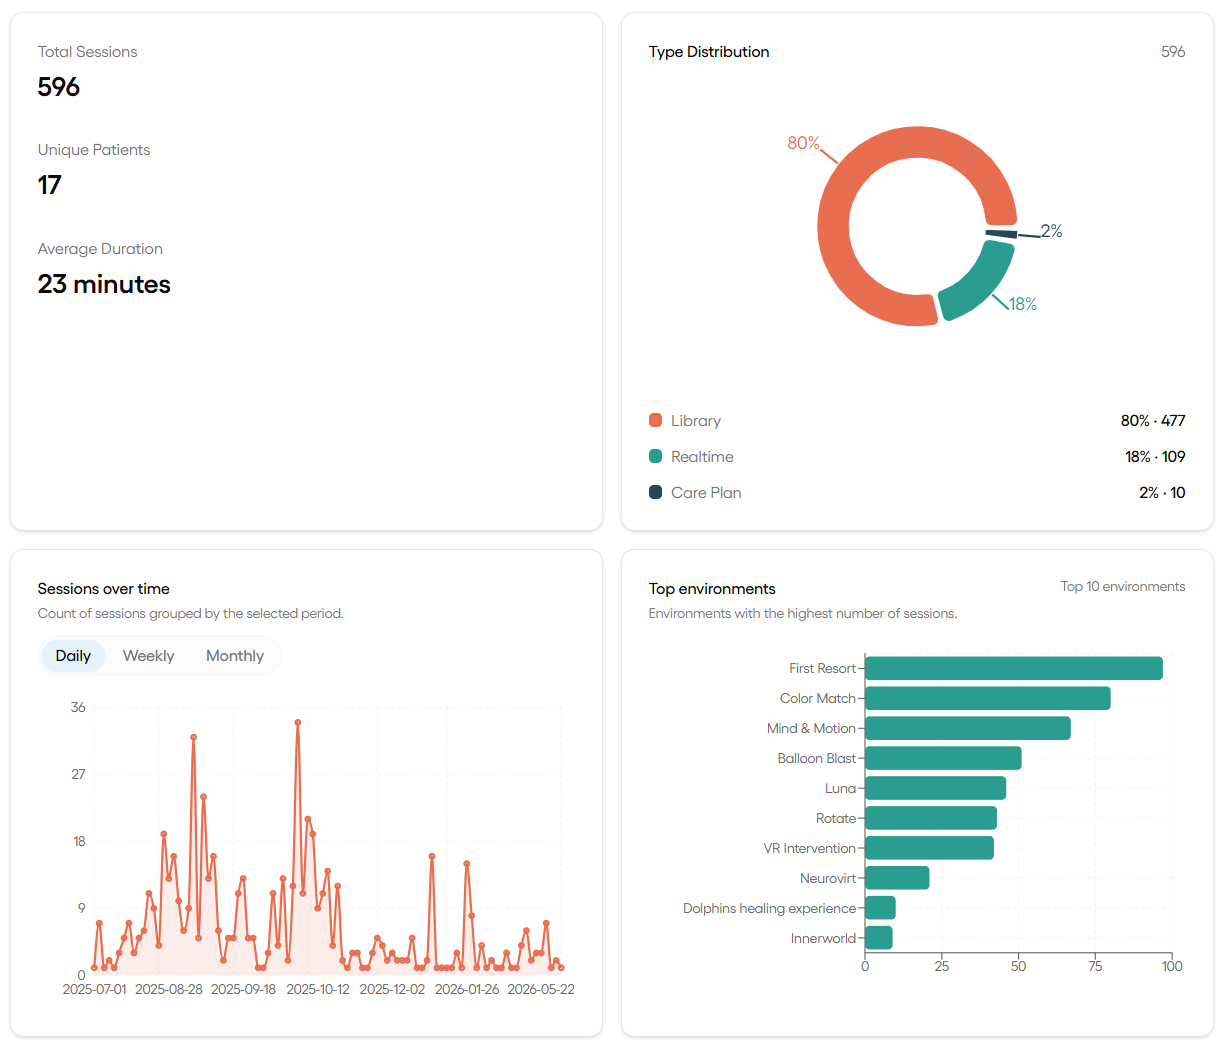Click the 2% donut label
Image resolution: width=1225 pixels, height=1046 pixels.
click(x=1051, y=231)
